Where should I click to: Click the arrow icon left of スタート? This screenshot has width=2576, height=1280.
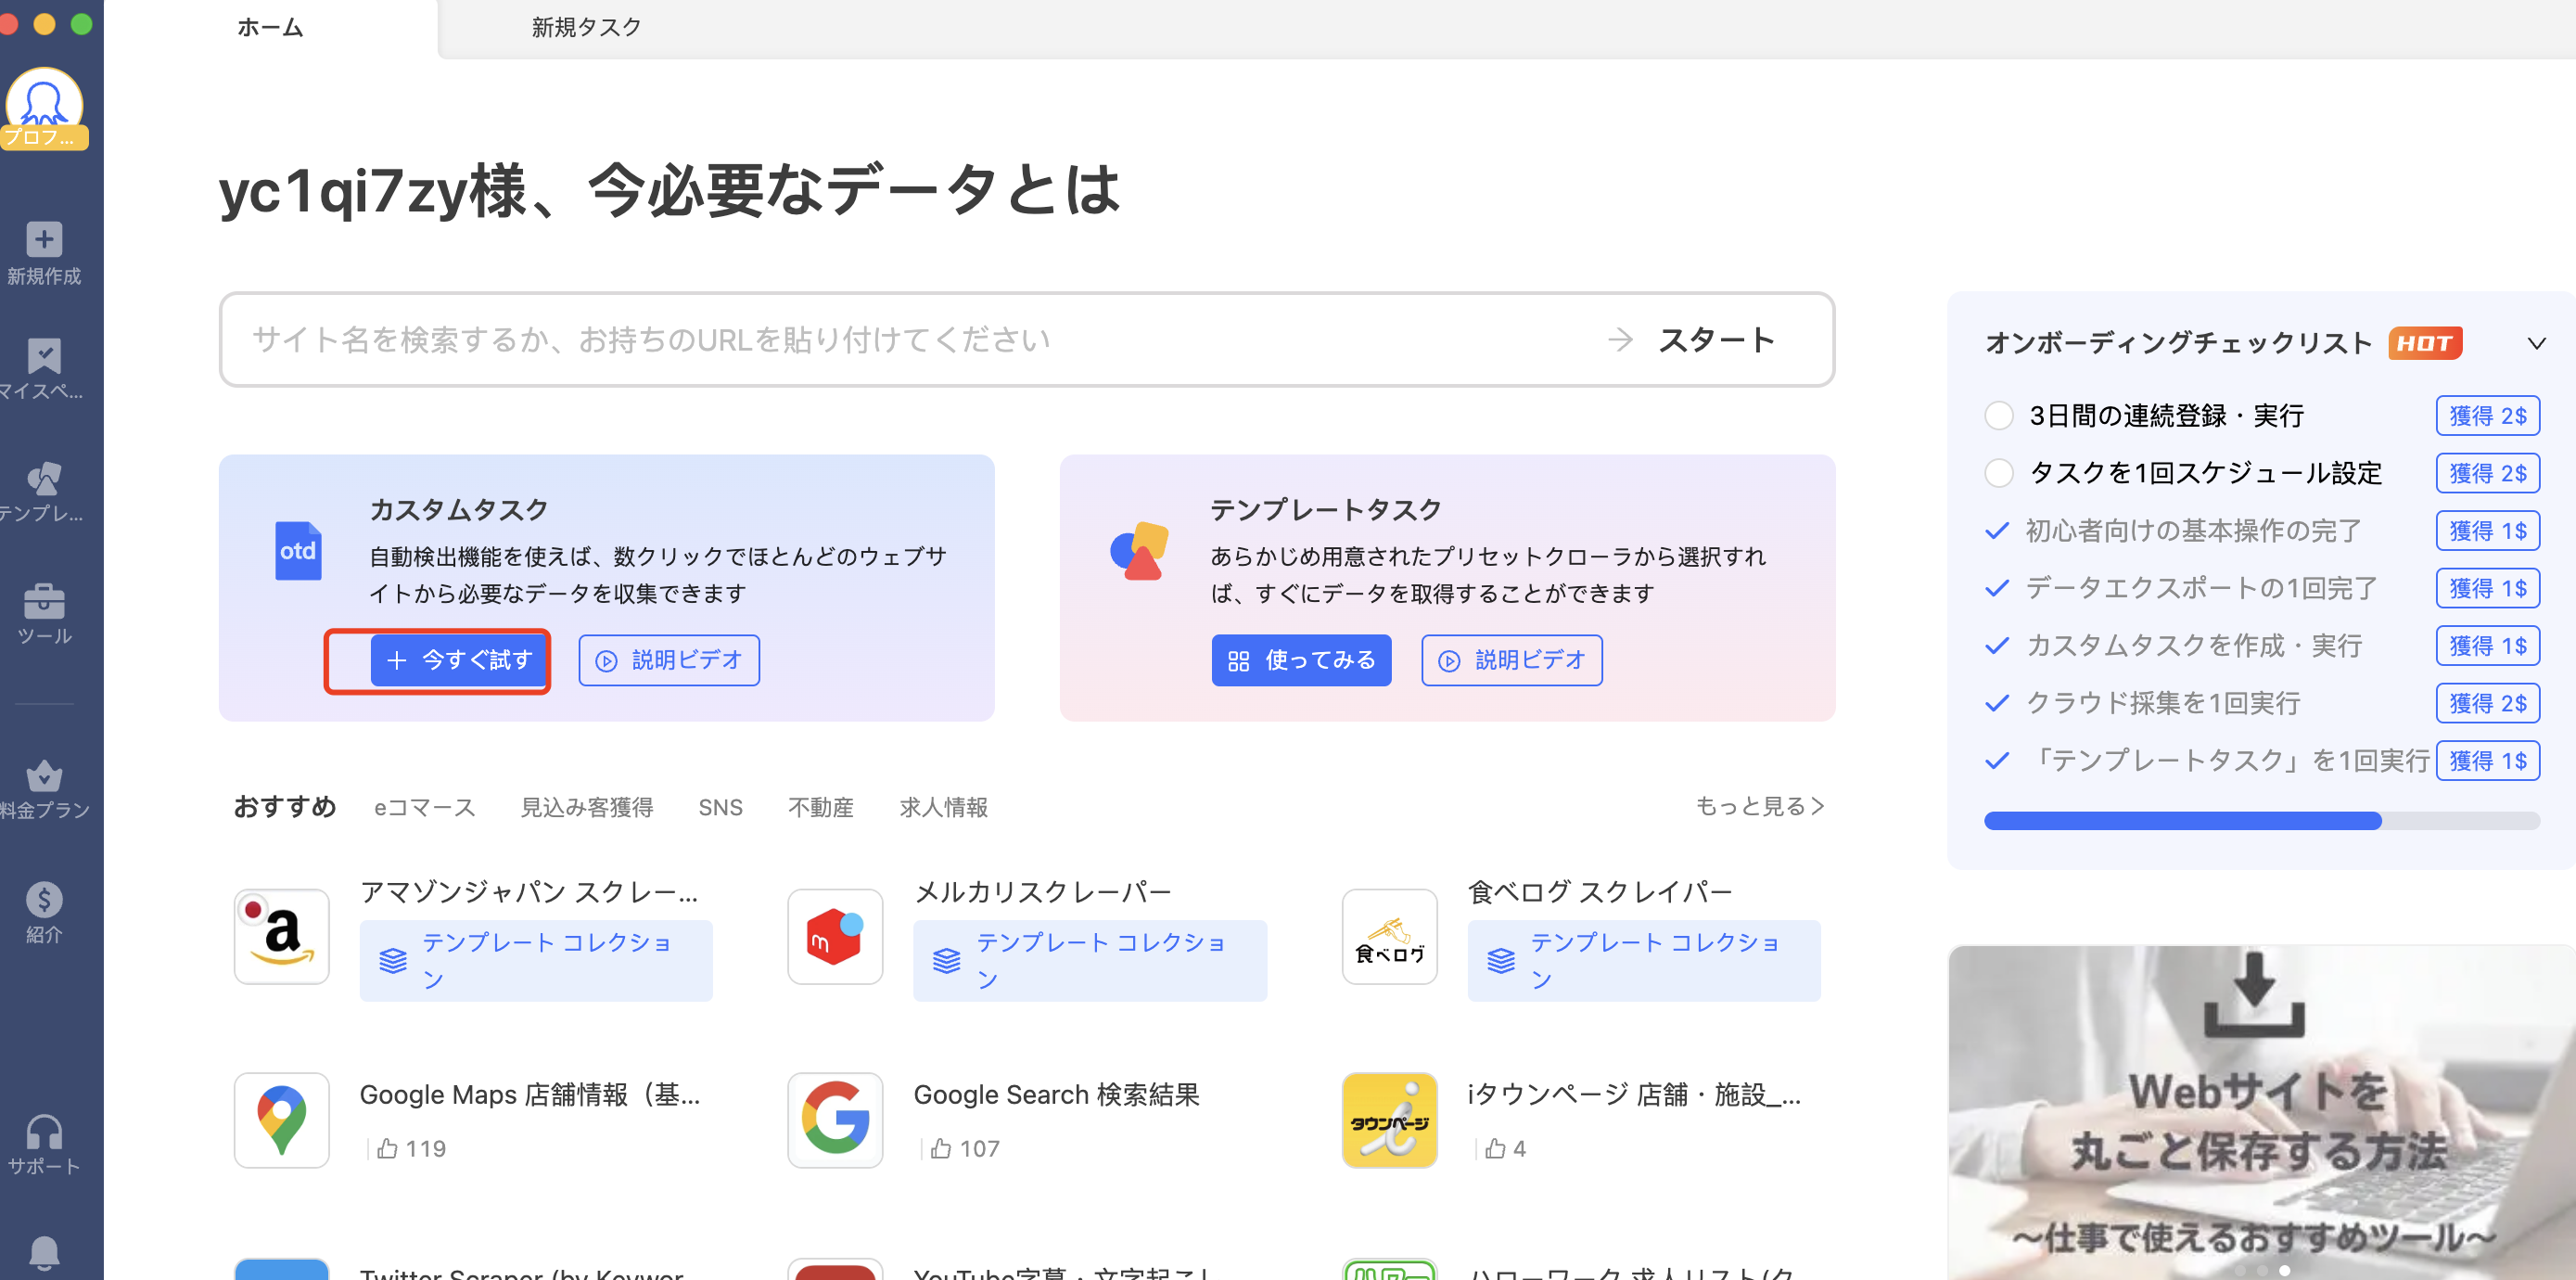pos(1620,340)
